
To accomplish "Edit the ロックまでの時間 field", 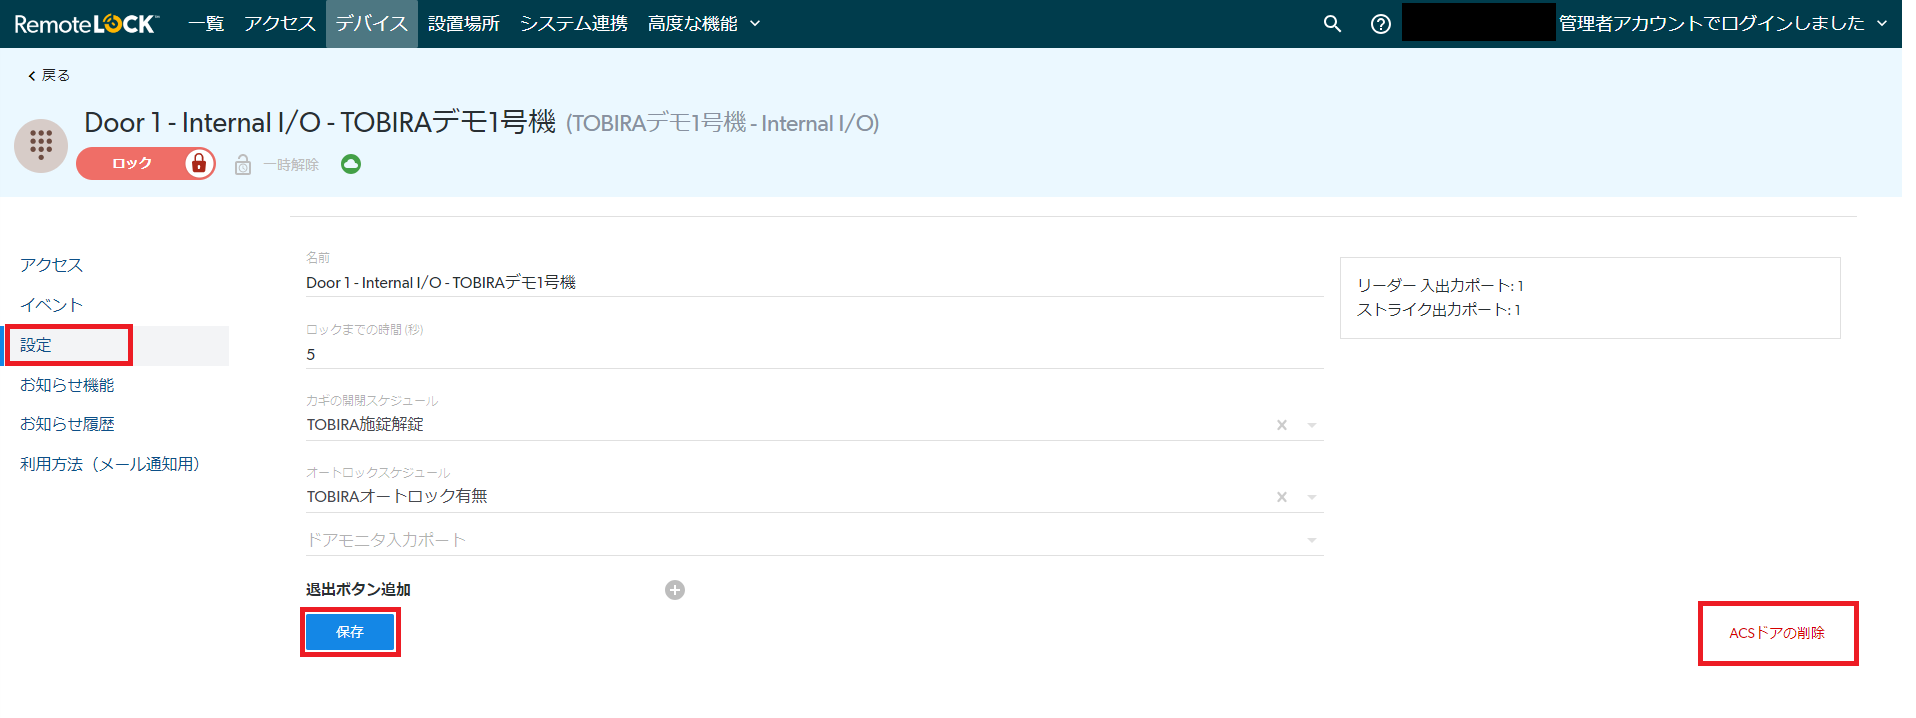I will point(814,355).
